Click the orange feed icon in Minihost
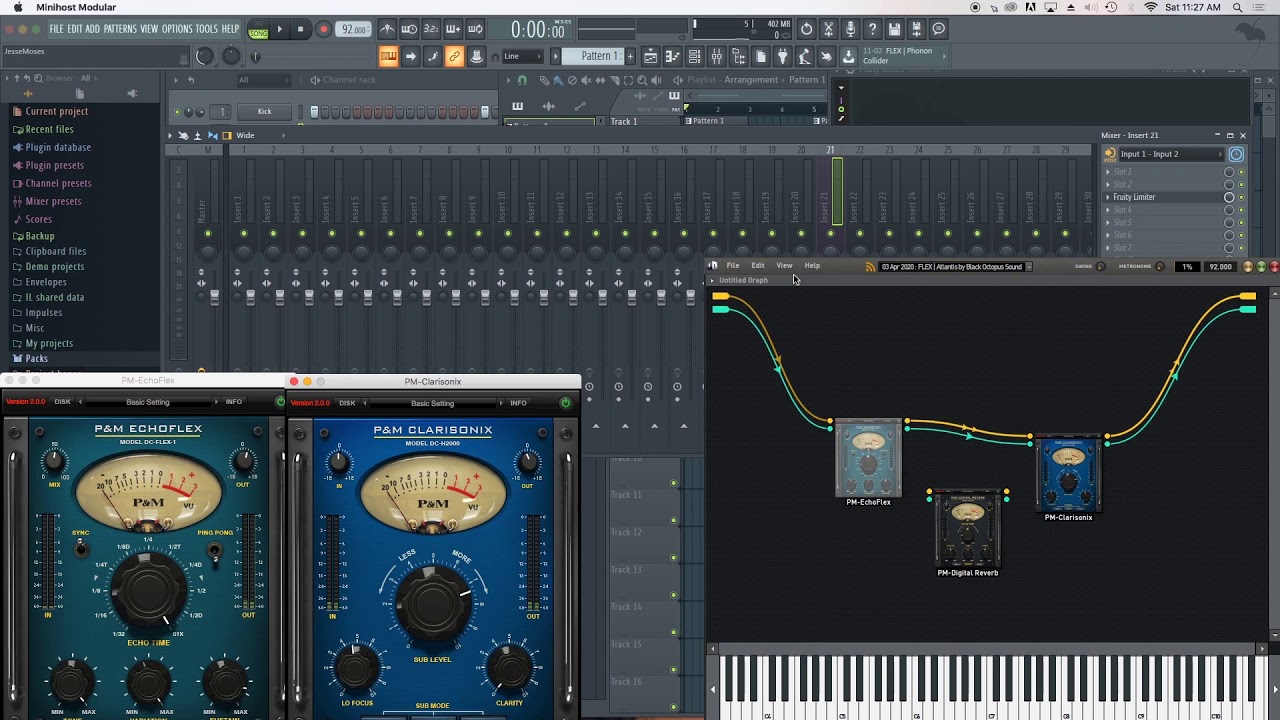 pyautogui.click(x=870, y=266)
